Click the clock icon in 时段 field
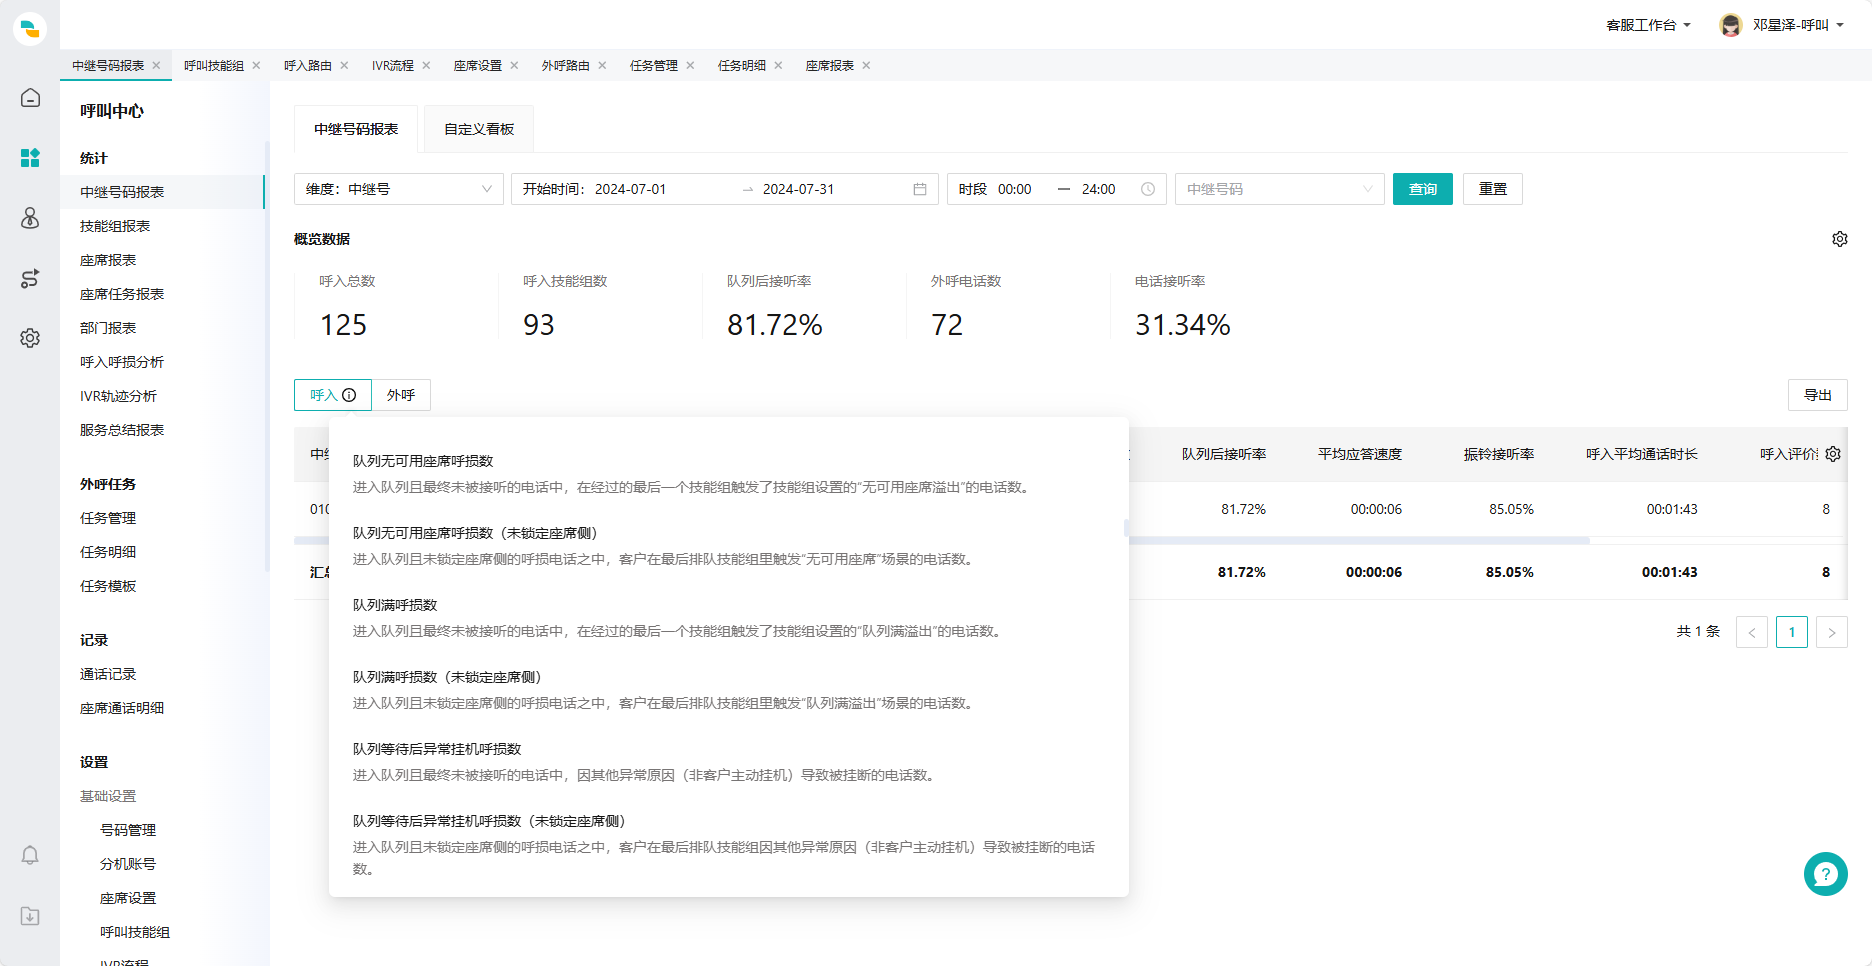This screenshot has height=966, width=1872. coord(1148,189)
